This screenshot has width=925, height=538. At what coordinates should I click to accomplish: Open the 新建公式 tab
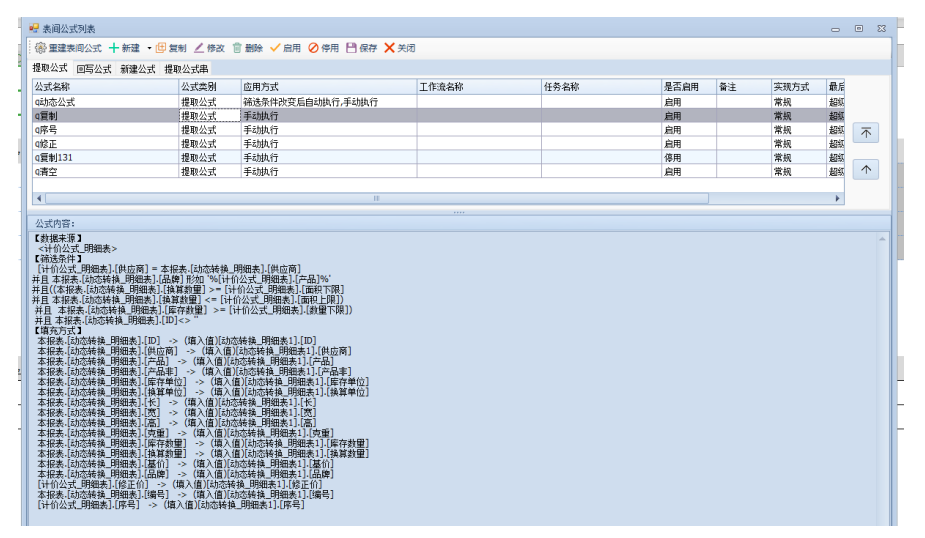pyautogui.click(x=138, y=69)
